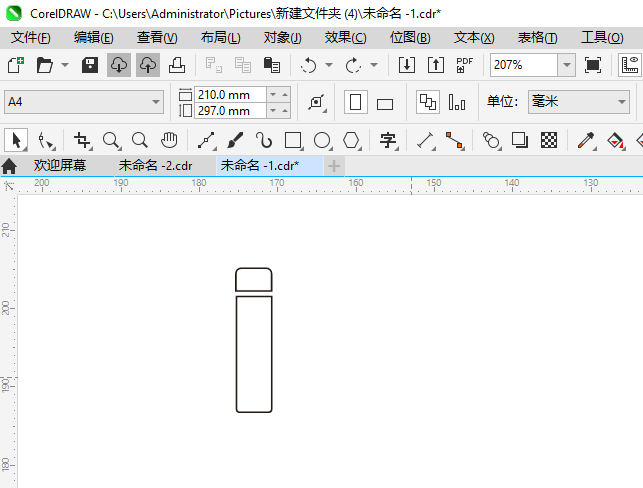This screenshot has height=488, width=643.
Task: Redo the last undone action
Action: 353,65
